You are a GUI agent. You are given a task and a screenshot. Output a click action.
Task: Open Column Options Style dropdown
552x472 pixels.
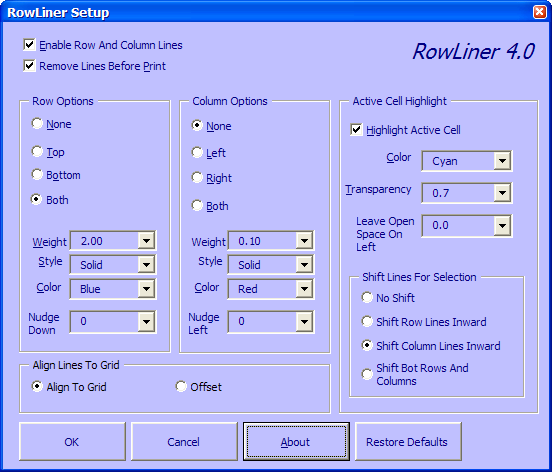(x=305, y=265)
